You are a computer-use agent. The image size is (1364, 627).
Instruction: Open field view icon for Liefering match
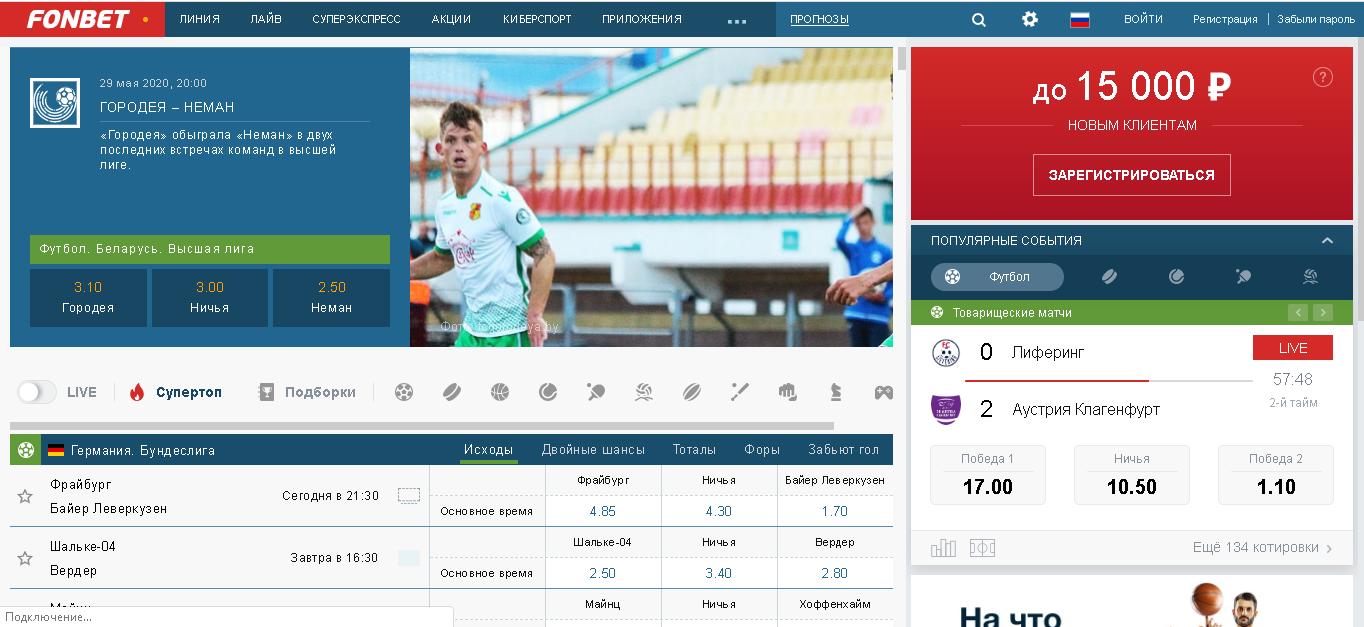(x=982, y=548)
